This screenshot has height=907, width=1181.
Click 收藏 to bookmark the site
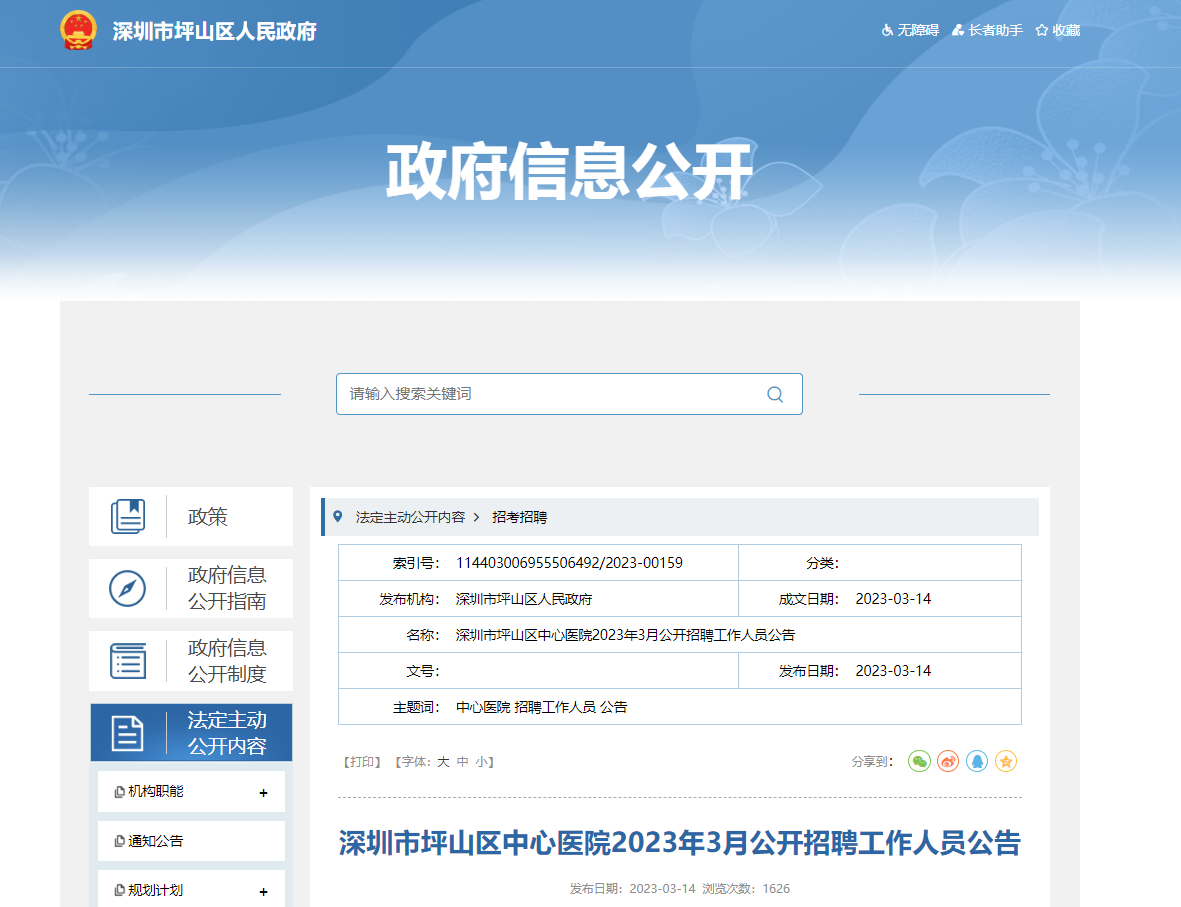[x=1058, y=30]
